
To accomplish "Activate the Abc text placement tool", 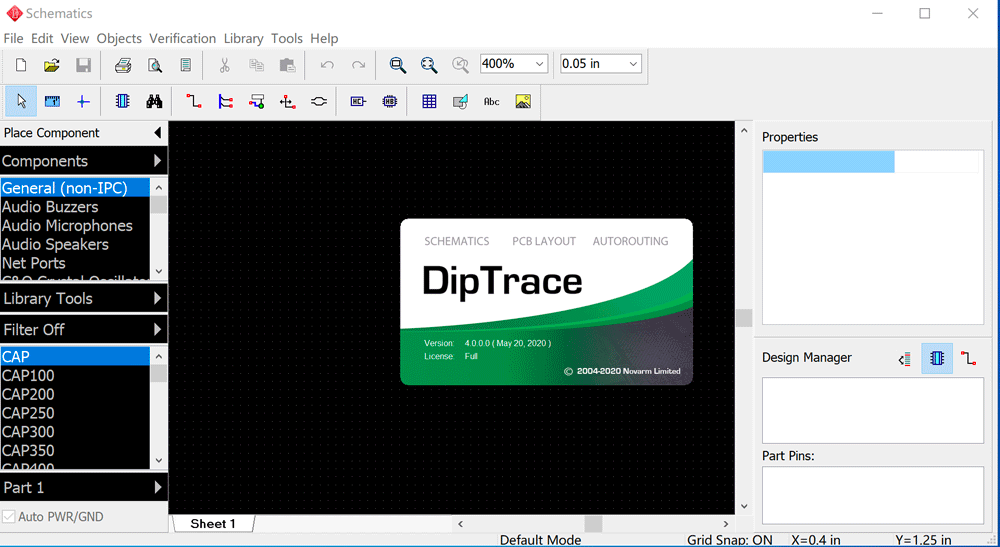I will click(491, 101).
